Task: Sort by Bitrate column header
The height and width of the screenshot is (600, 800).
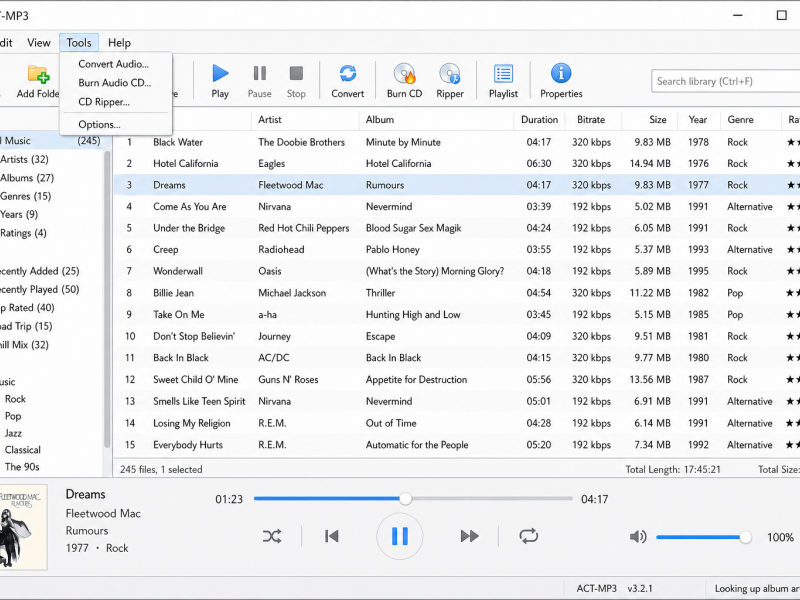Action: point(591,120)
